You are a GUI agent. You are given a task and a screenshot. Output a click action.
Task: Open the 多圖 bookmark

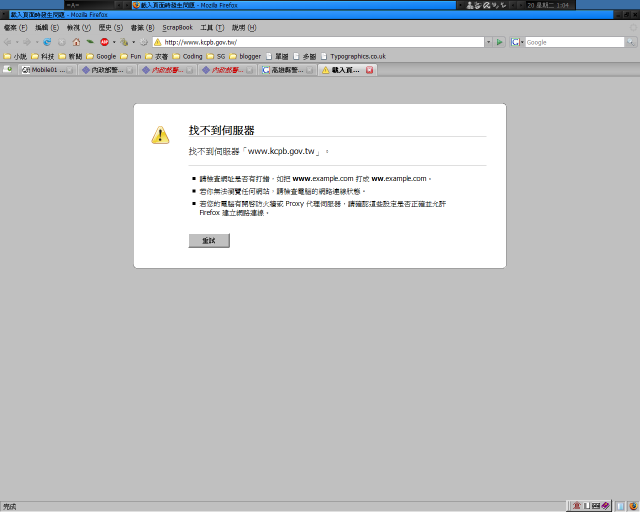pos(305,56)
